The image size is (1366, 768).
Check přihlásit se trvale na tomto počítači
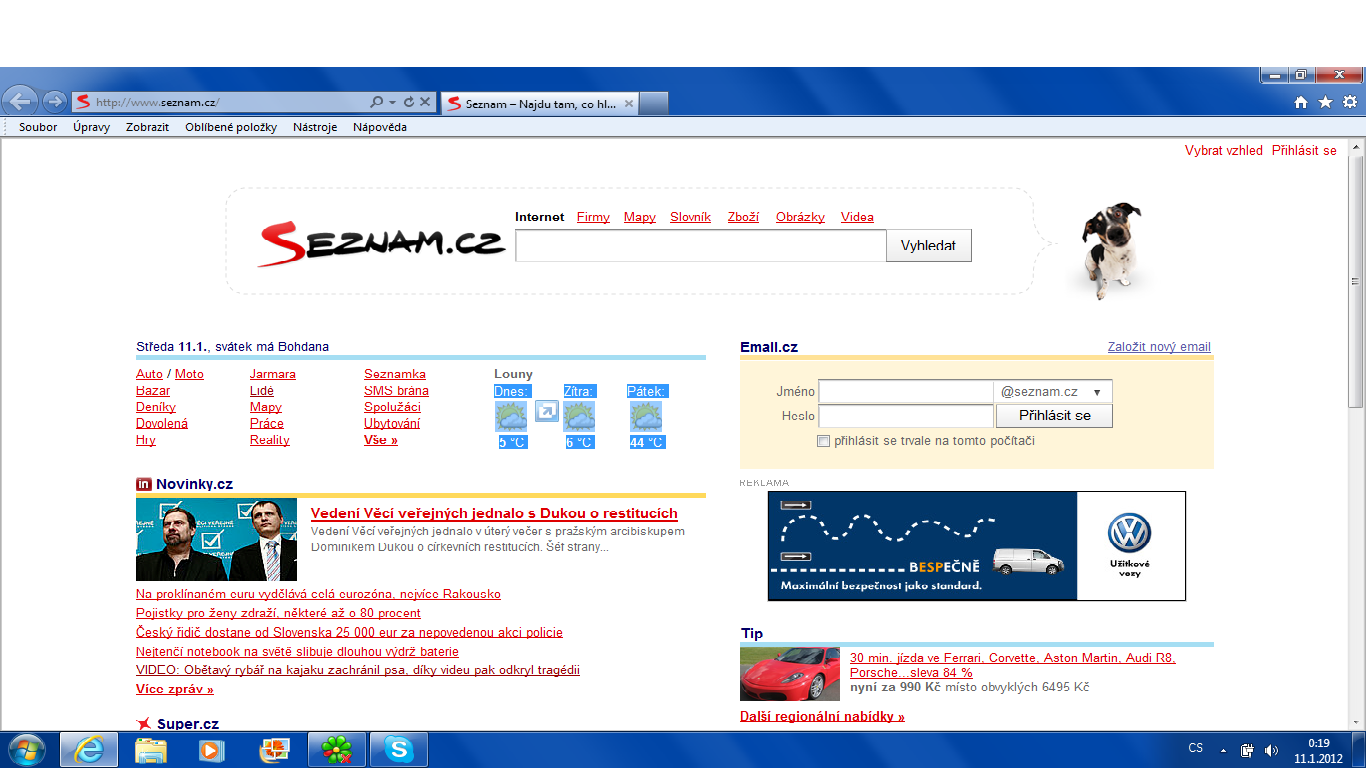[824, 441]
